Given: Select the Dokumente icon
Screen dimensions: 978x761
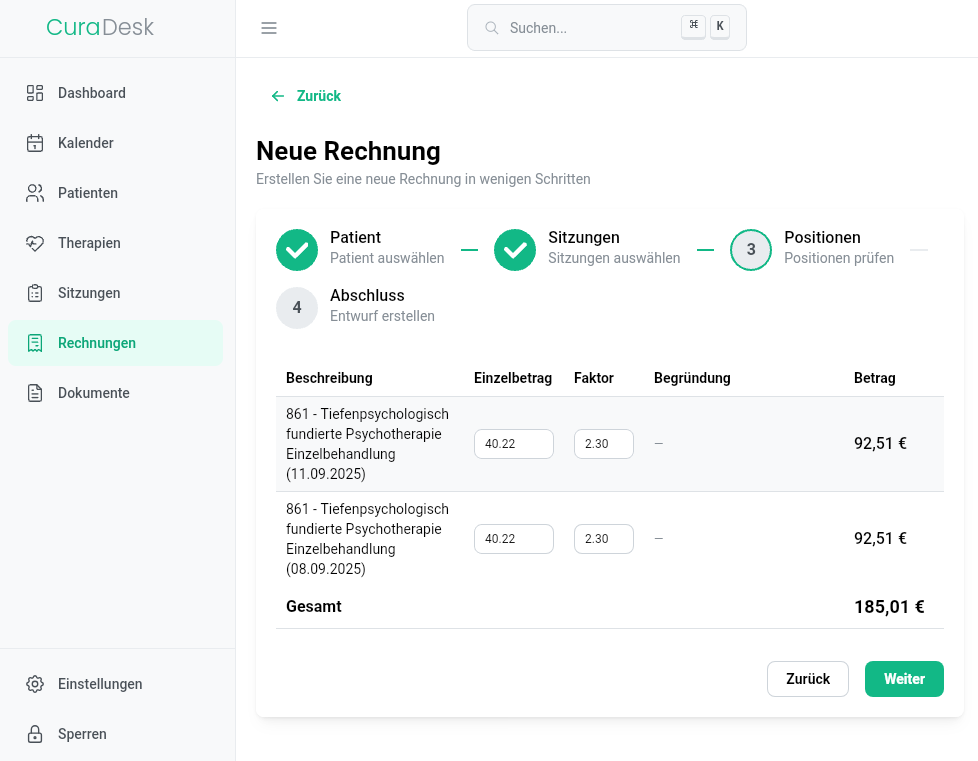Looking at the screenshot, I should [x=35, y=392].
